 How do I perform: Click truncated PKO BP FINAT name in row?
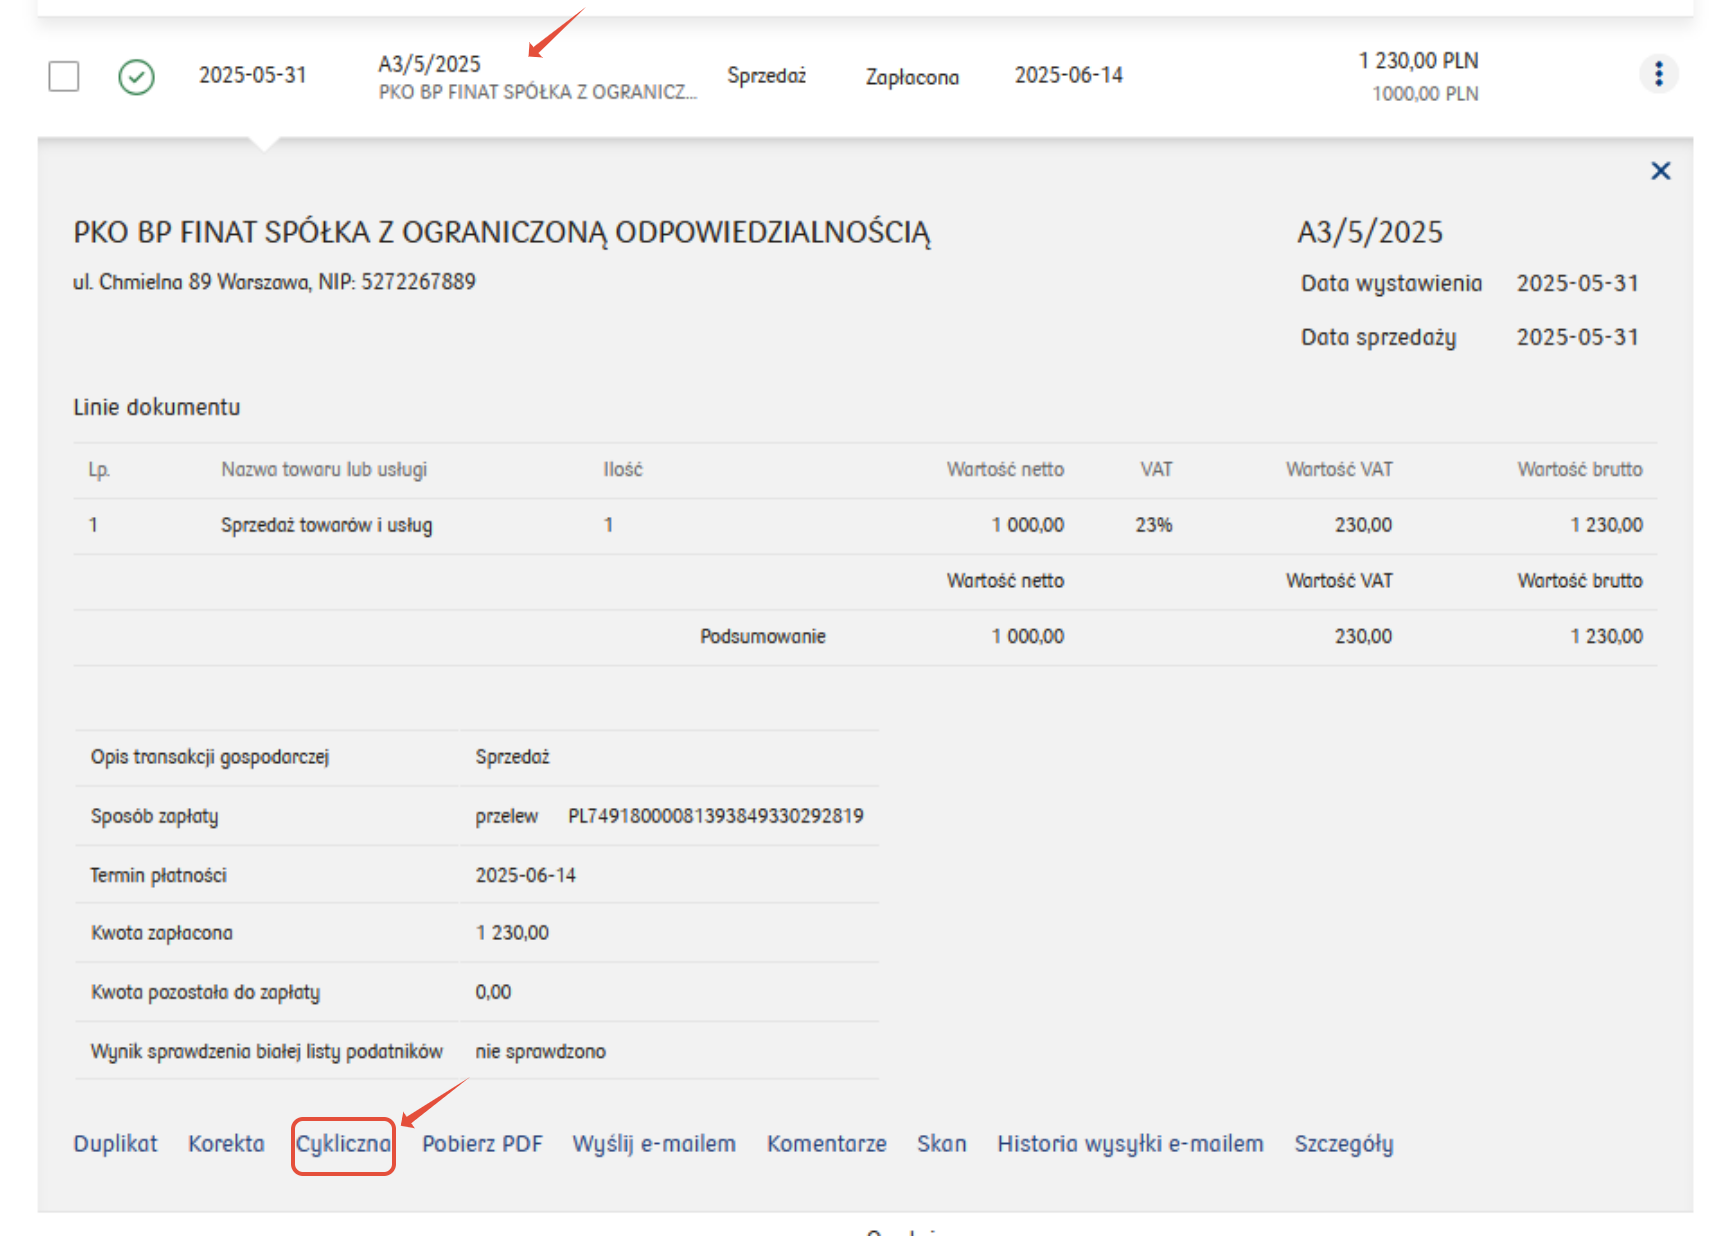coord(538,92)
